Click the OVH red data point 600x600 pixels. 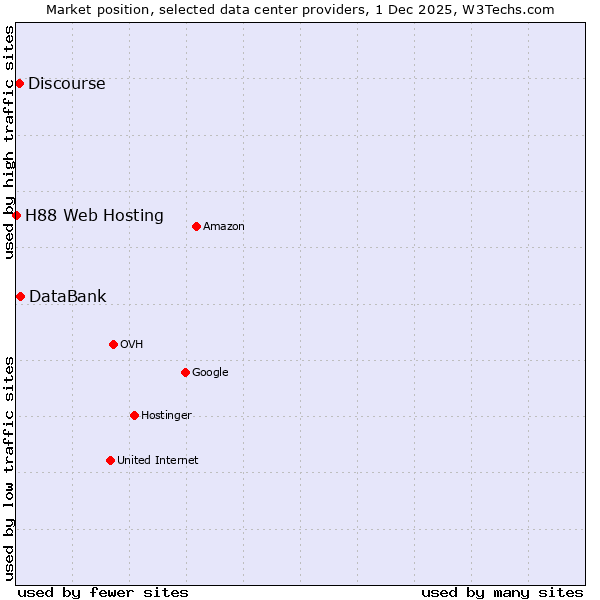(113, 344)
